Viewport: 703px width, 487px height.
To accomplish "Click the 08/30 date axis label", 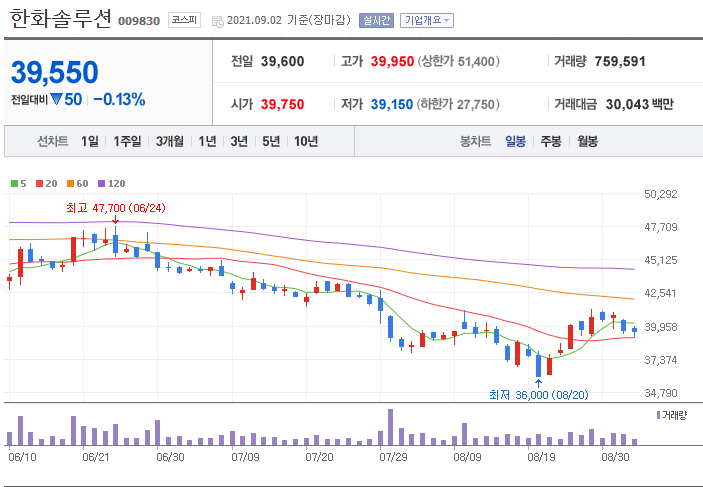I will pos(615,457).
